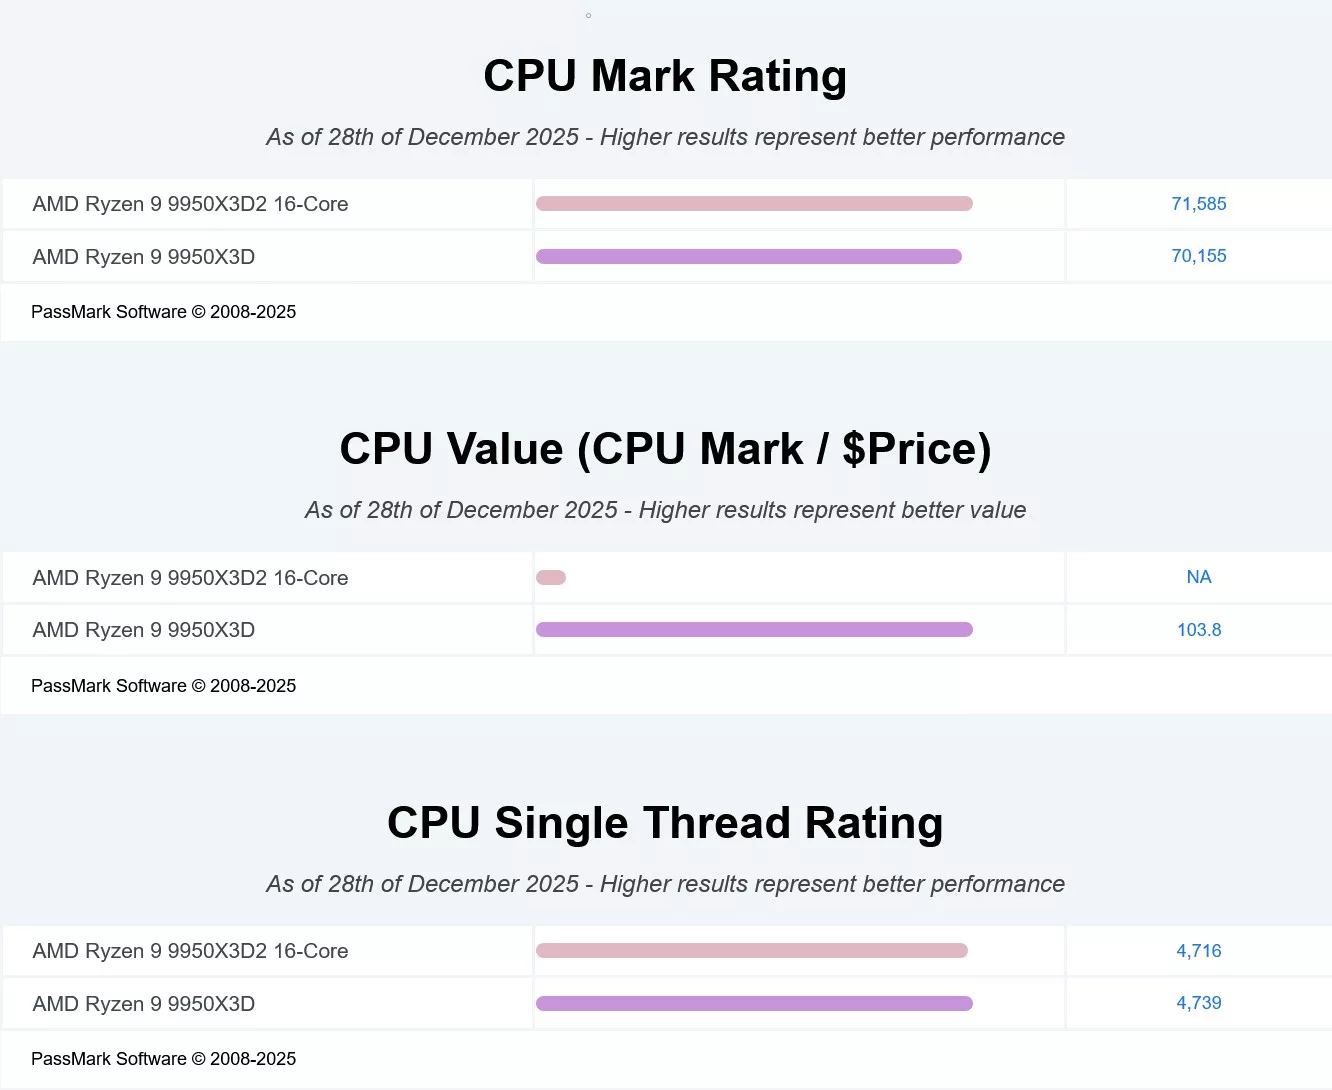Click the short pink bar in CPU Value chart
Screen dimensions: 1332x1090
tap(551, 577)
